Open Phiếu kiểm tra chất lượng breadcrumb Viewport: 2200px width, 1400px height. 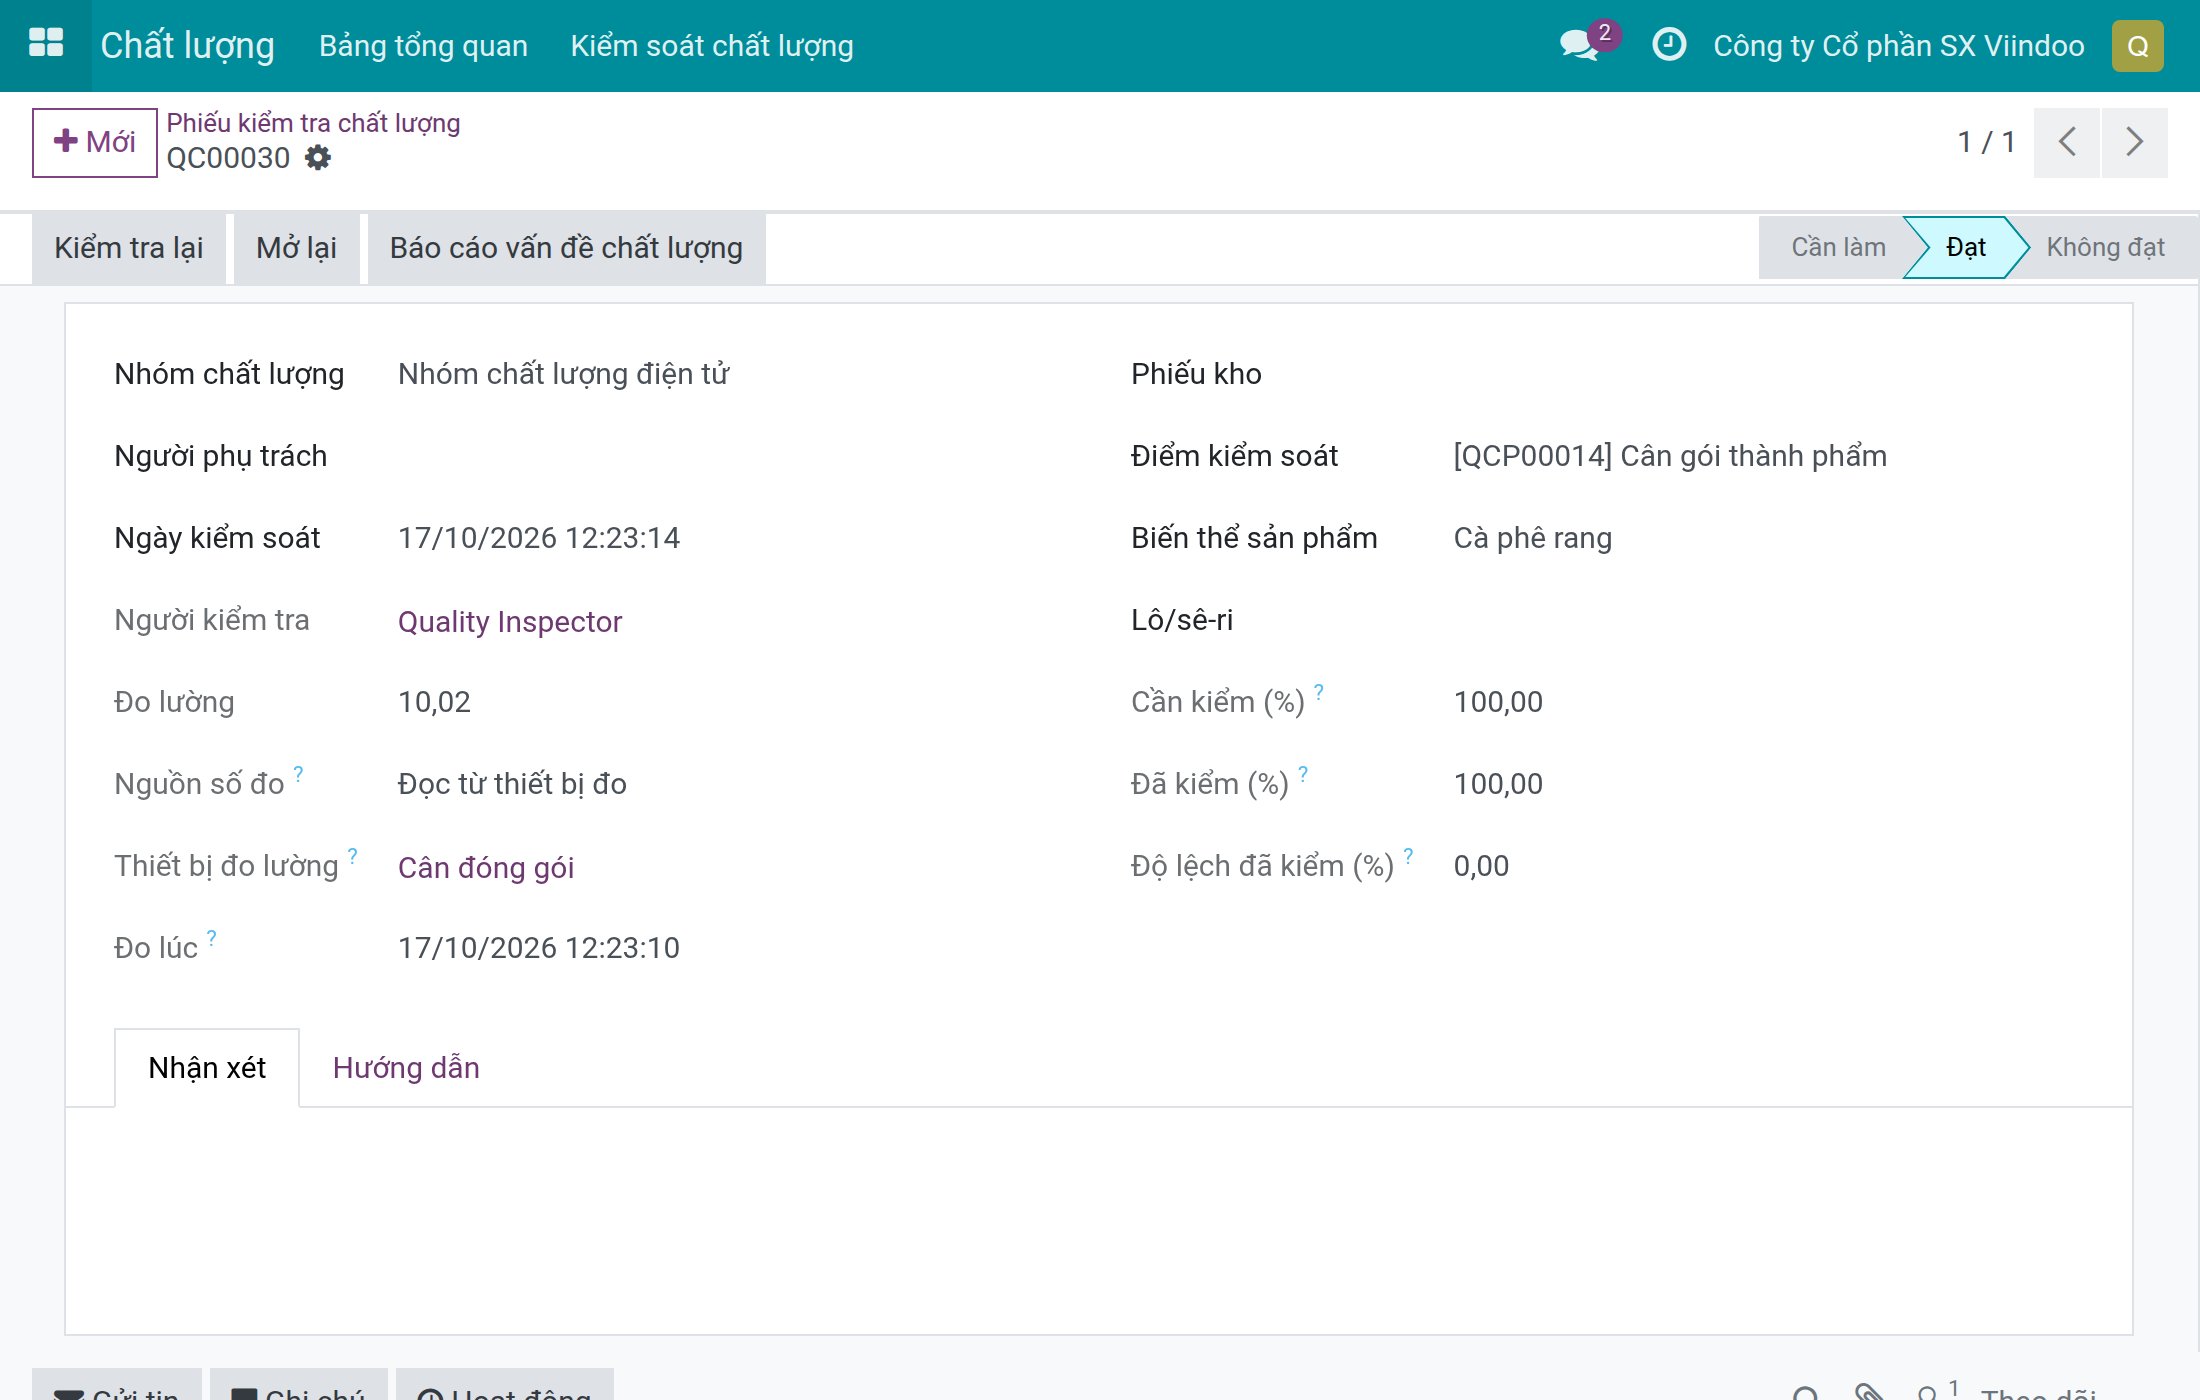(313, 123)
